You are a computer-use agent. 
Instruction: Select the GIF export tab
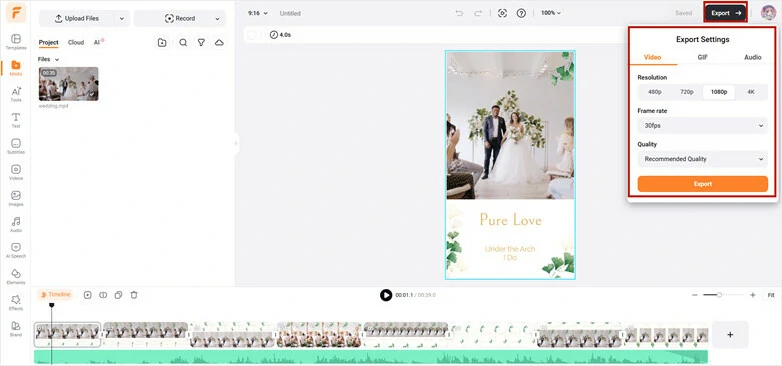click(x=703, y=57)
